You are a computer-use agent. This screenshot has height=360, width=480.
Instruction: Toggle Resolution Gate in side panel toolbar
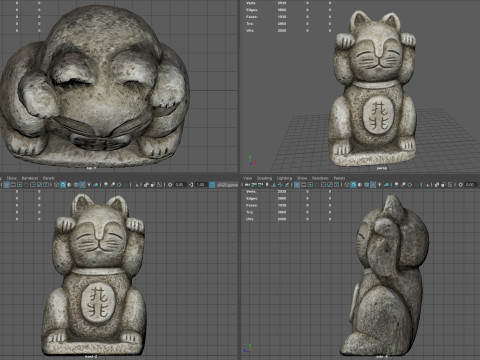[x=310, y=184]
